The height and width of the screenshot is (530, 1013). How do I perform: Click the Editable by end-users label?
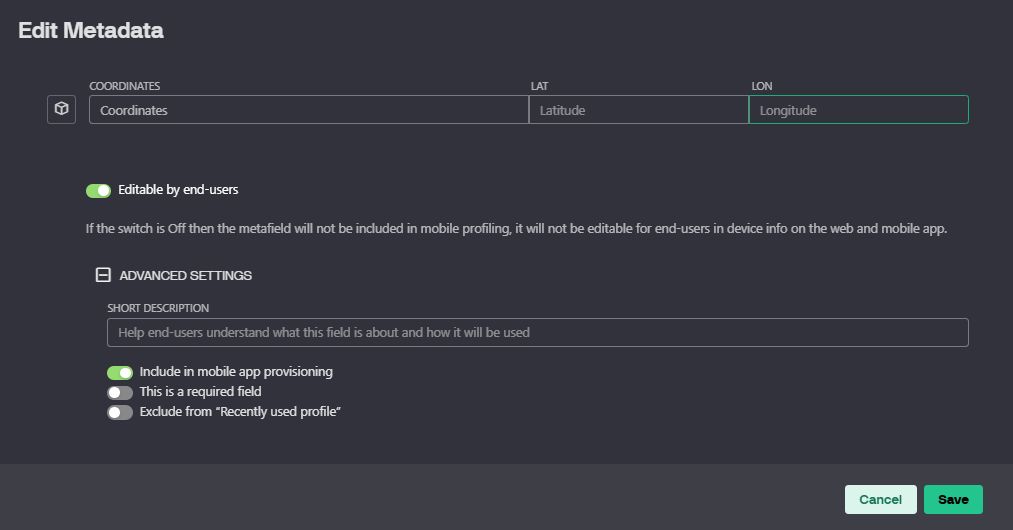pos(178,190)
